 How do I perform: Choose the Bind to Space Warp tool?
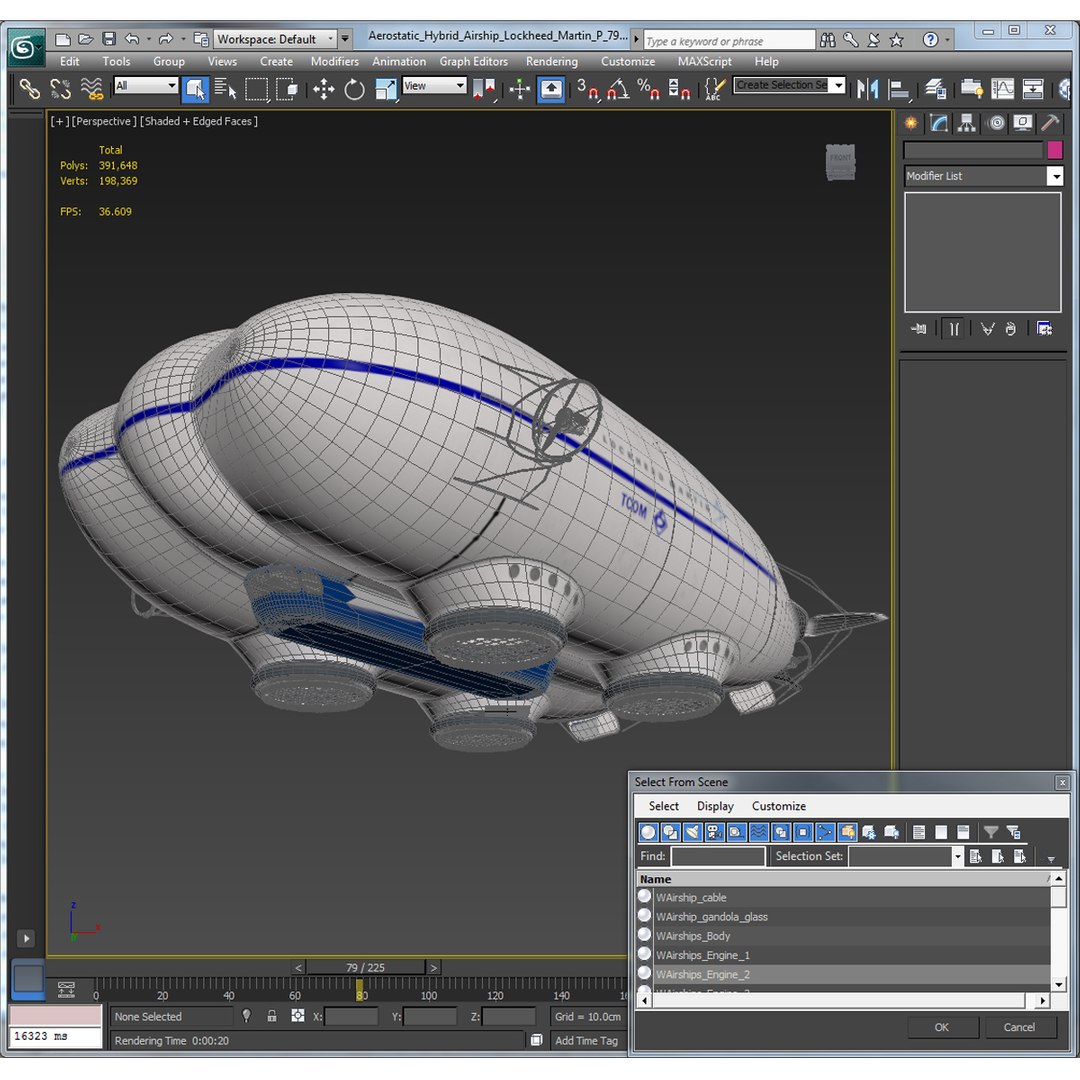pos(92,89)
